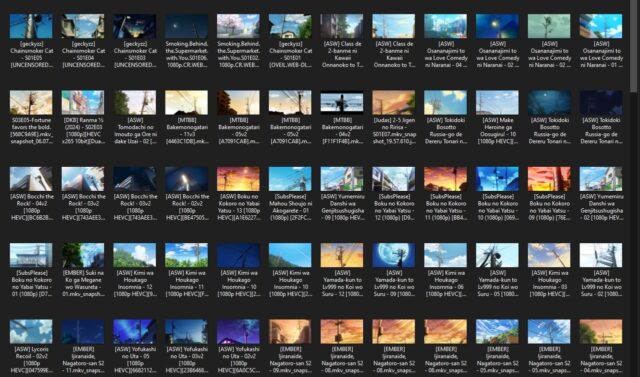The image size is (640, 377).
Task: Select Ranma ½ (2024) S02E03 image
Action: 83,102
